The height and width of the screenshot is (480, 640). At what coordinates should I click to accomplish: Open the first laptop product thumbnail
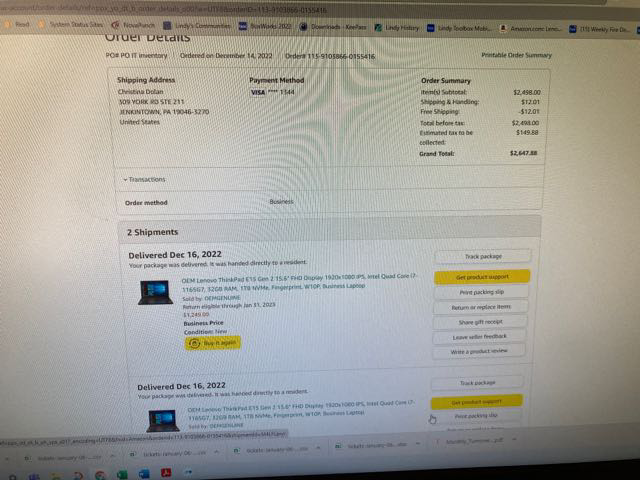(x=156, y=292)
